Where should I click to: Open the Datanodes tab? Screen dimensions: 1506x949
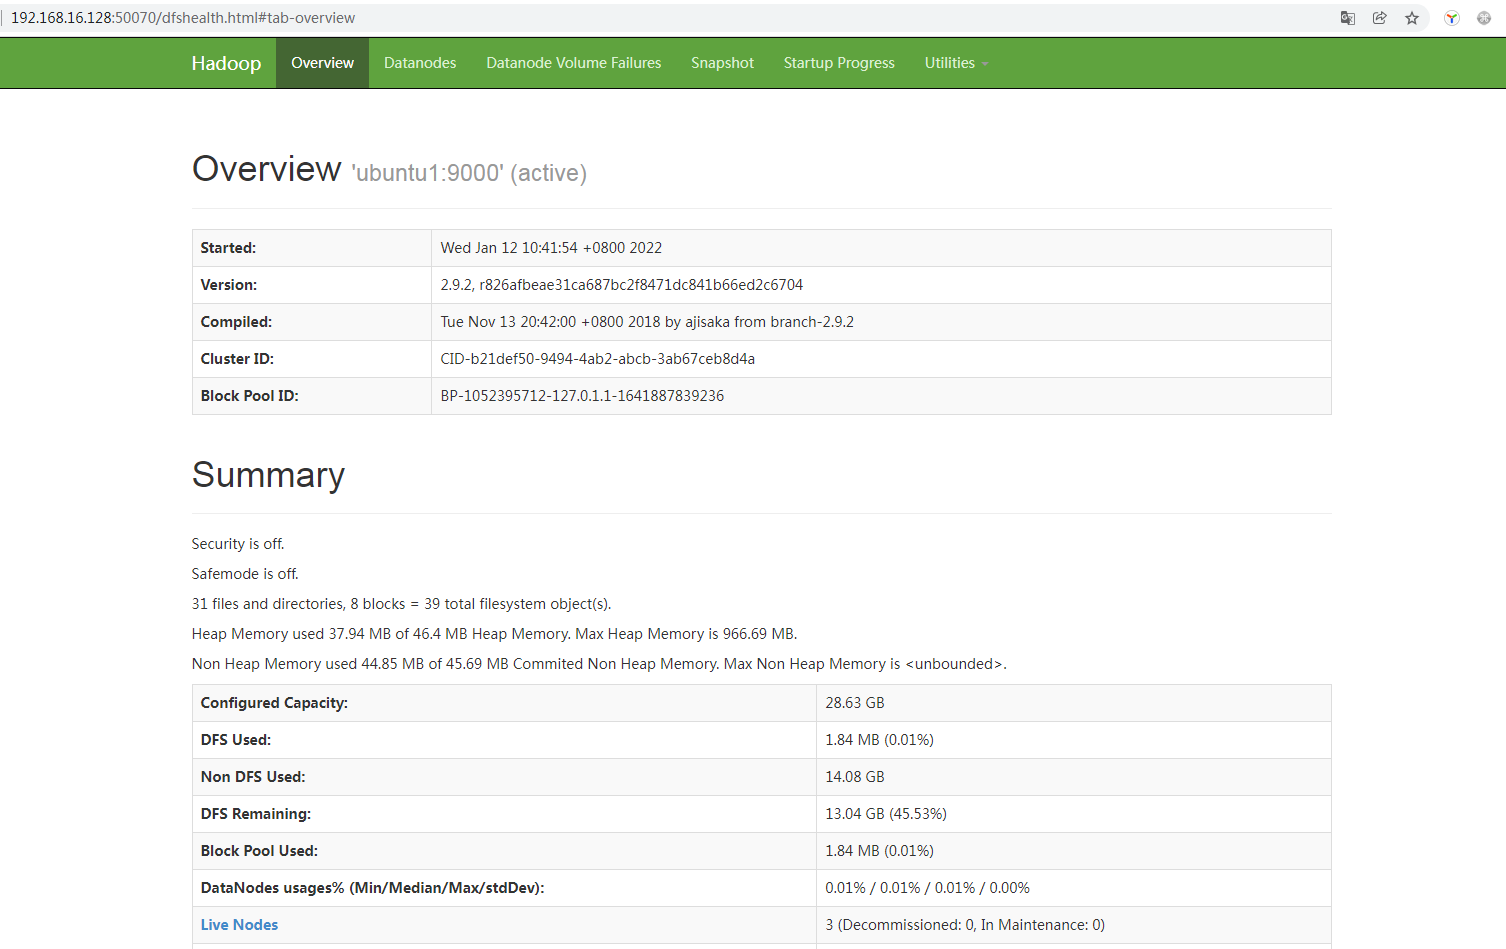pos(420,63)
